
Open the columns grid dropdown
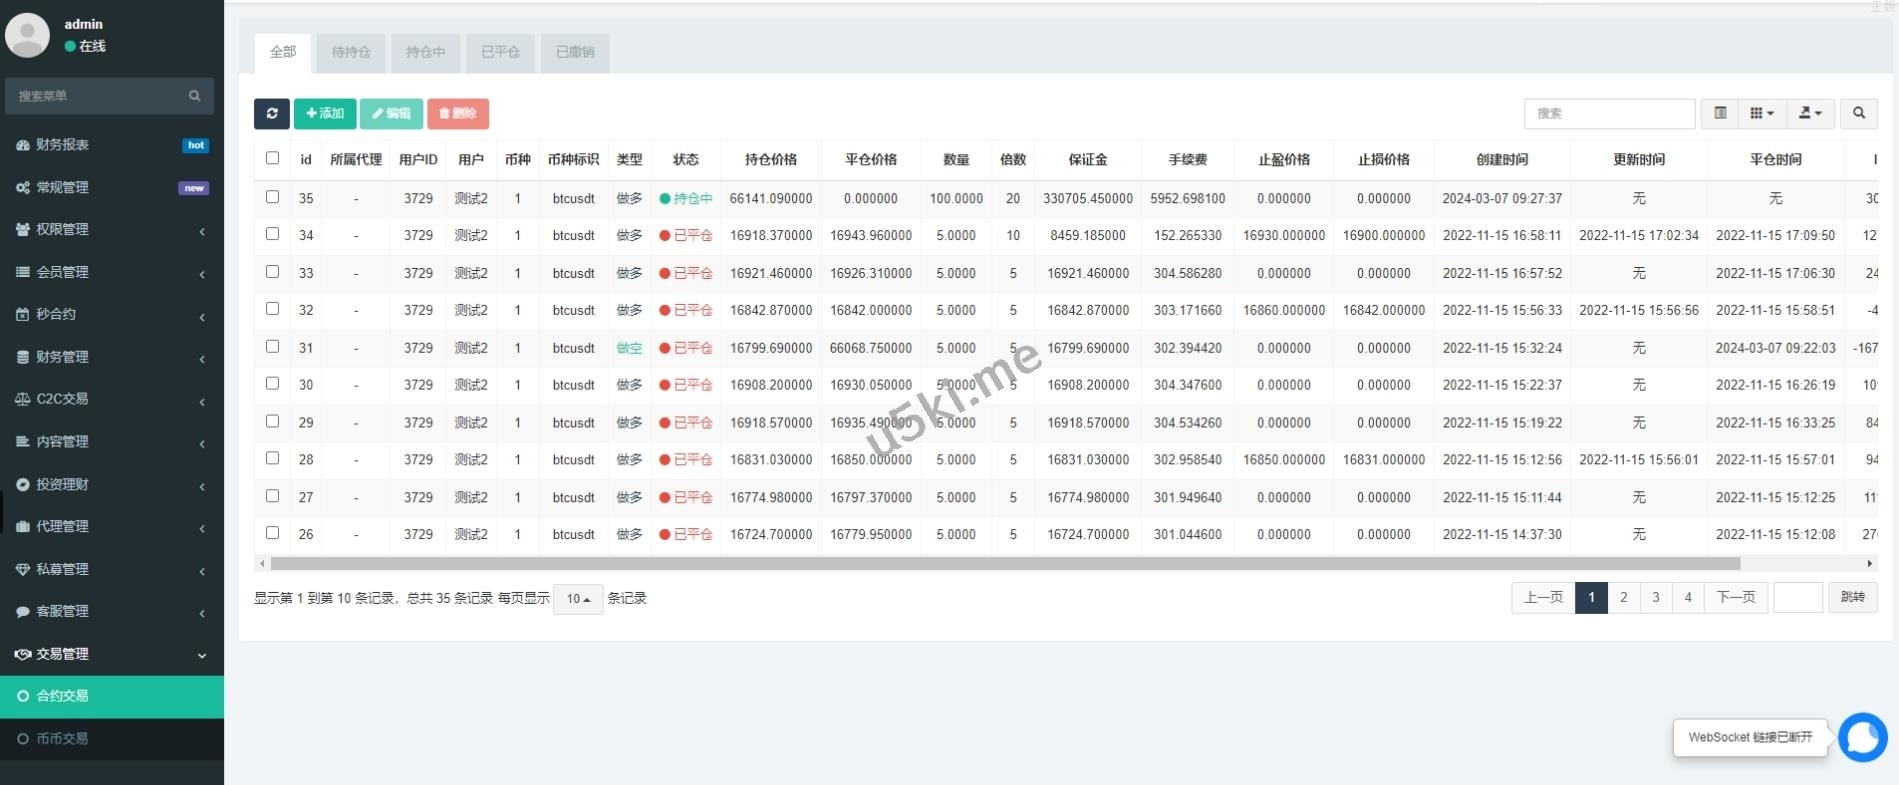point(1761,114)
